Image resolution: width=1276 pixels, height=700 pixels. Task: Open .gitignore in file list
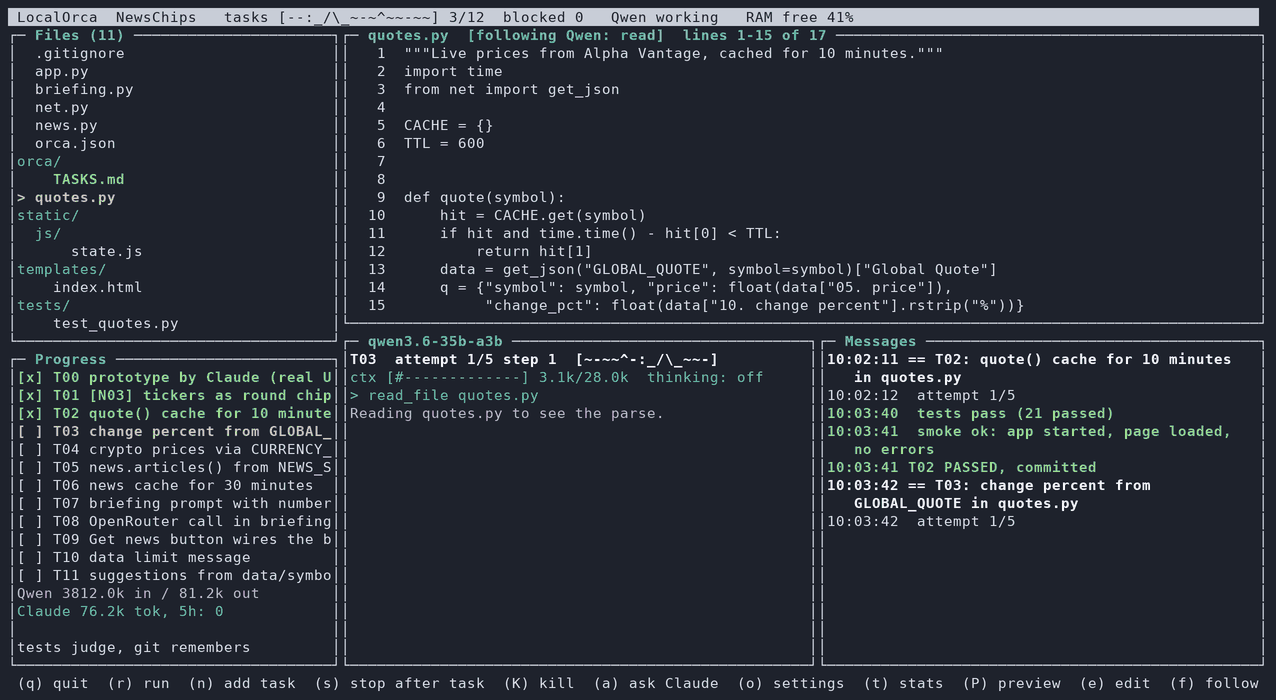(x=80, y=53)
